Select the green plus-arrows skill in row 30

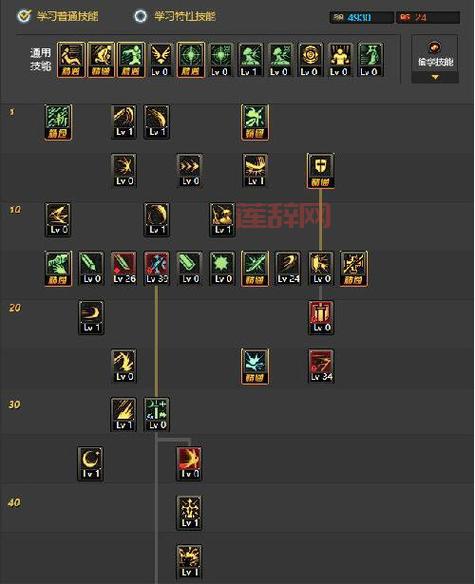tap(157, 415)
